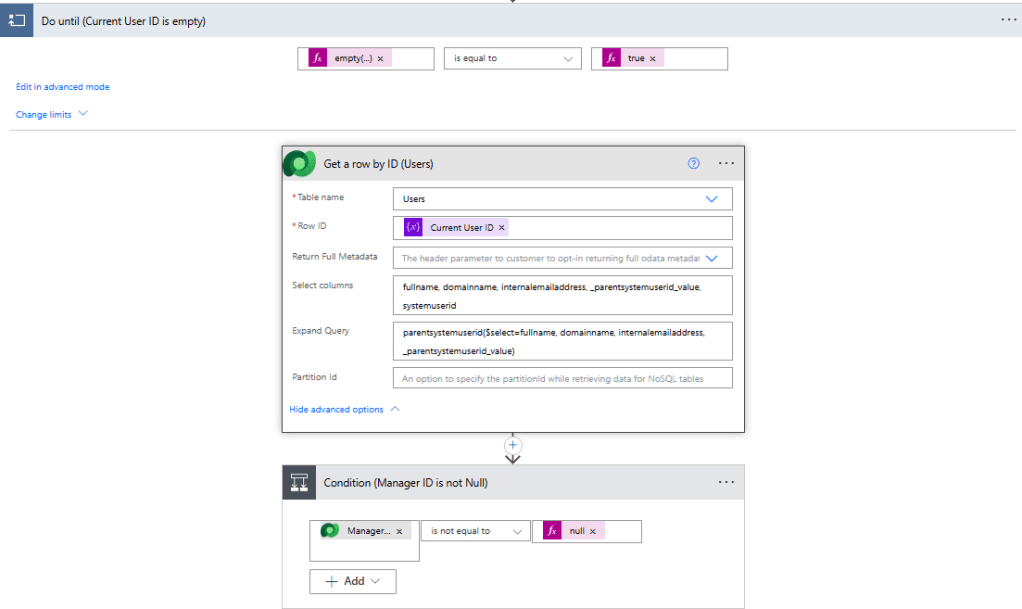This screenshot has width=1022, height=609.
Task: Open help for Get a row by ID
Action: tap(694, 163)
